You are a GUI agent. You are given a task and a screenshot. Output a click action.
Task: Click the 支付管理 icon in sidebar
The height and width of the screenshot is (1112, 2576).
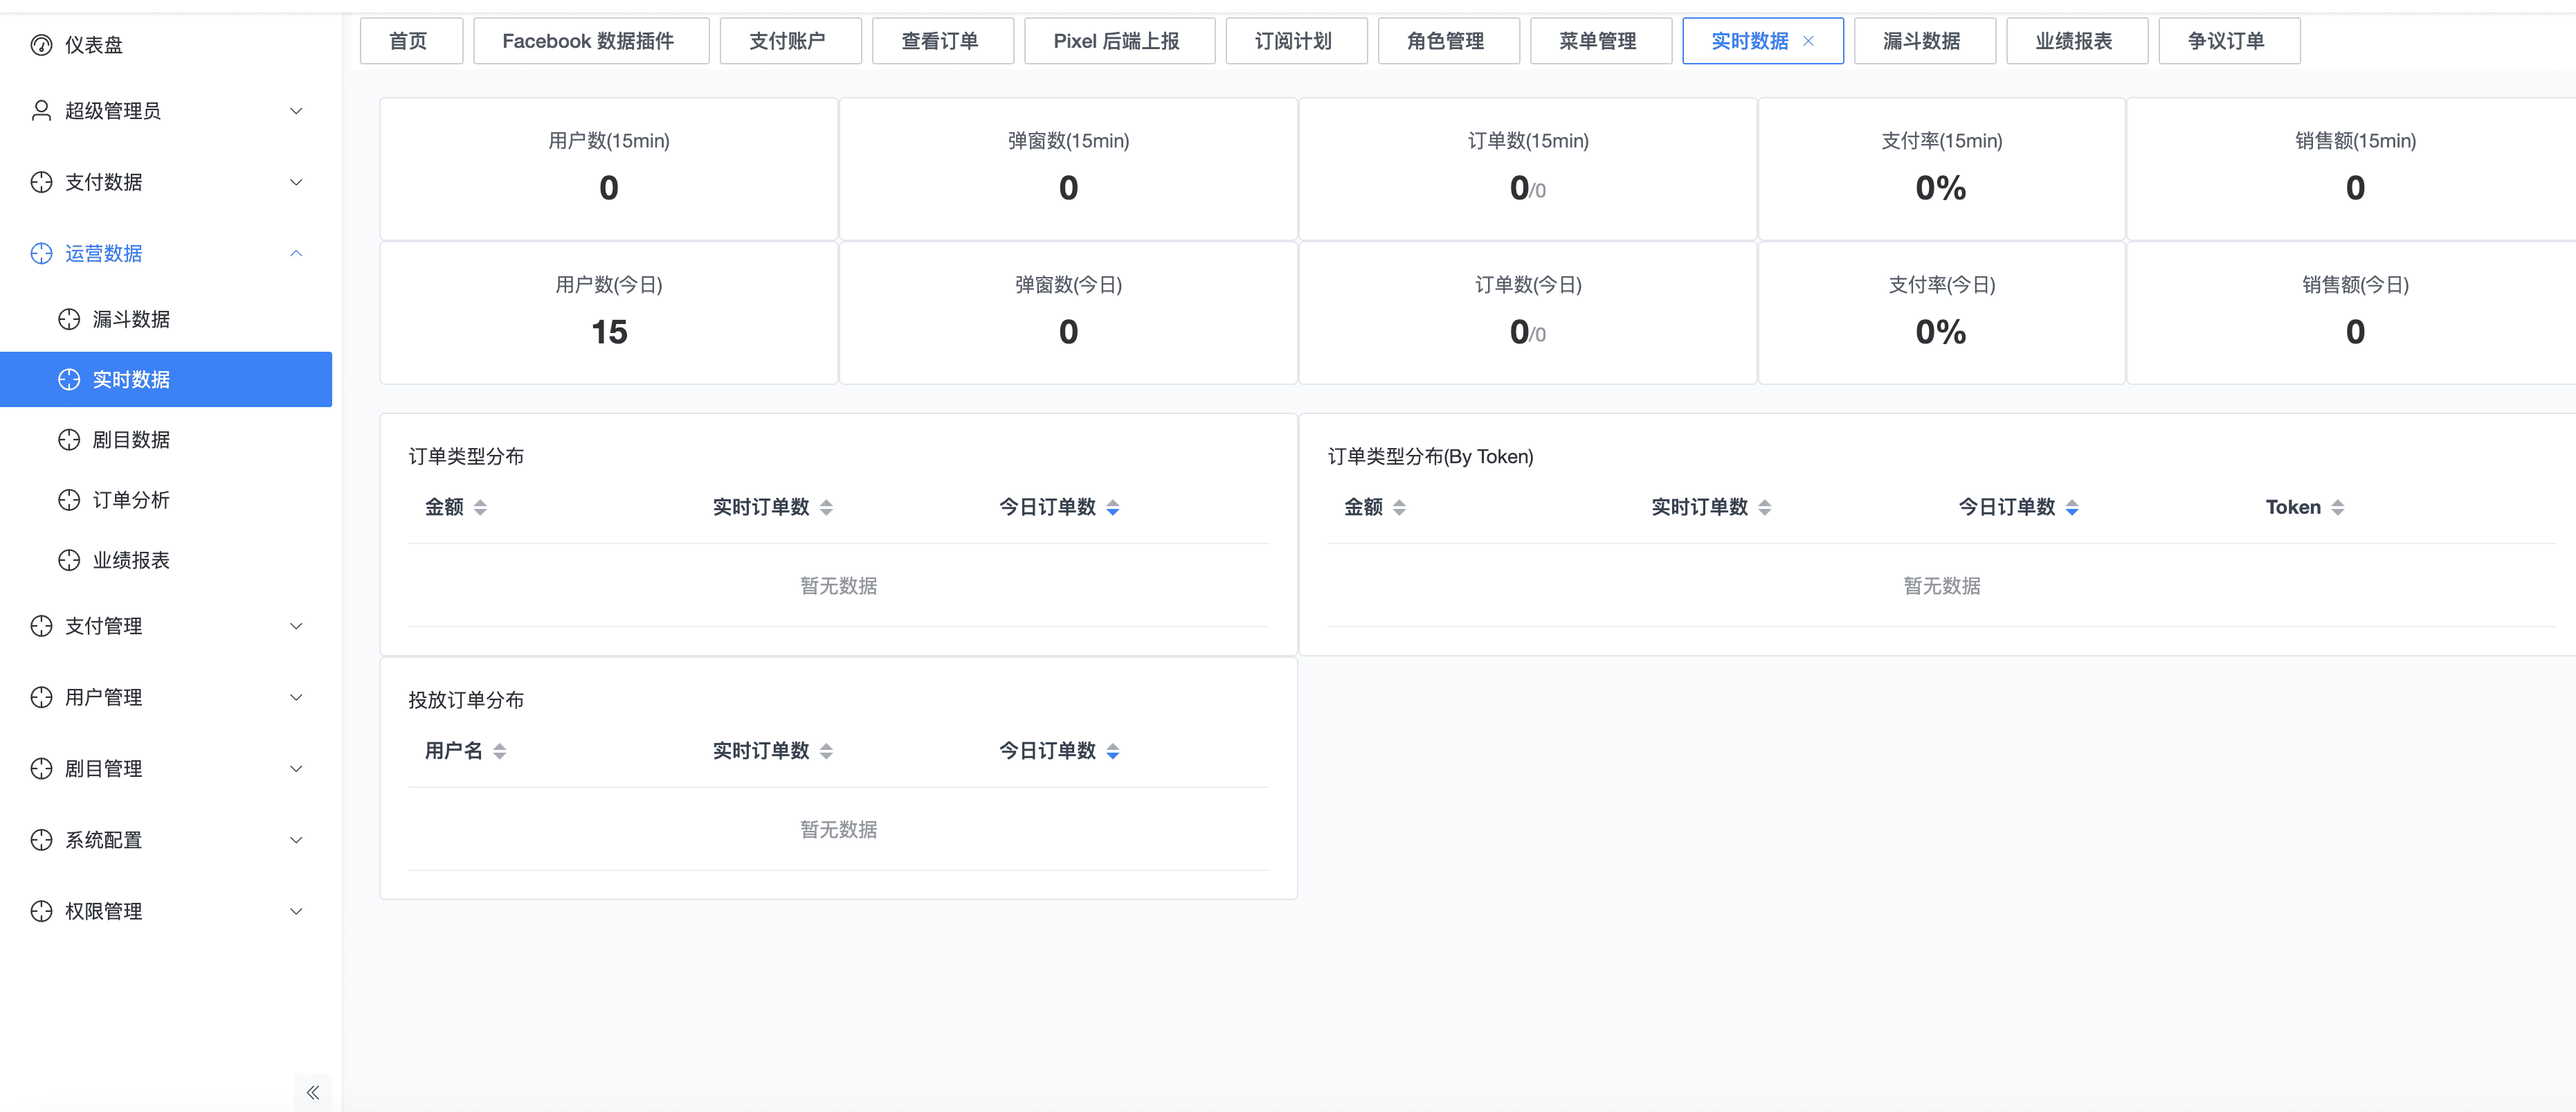(x=41, y=625)
